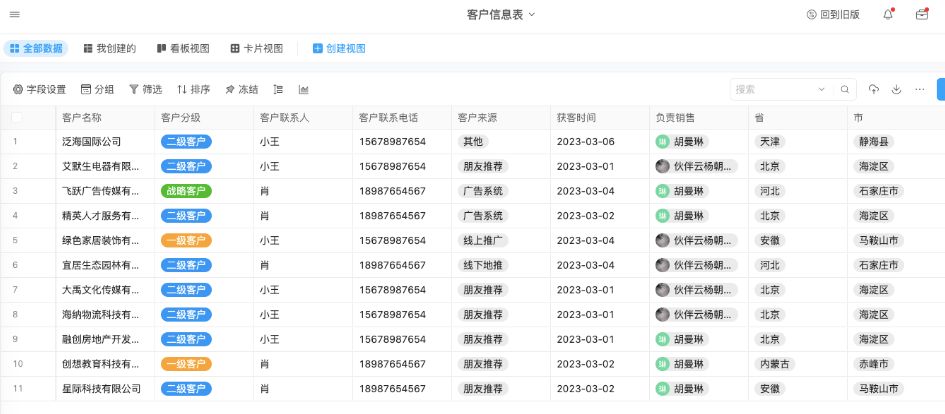The image size is (945, 414).
Task: Click the 战略客户 tag in row 3
Action: 186,191
